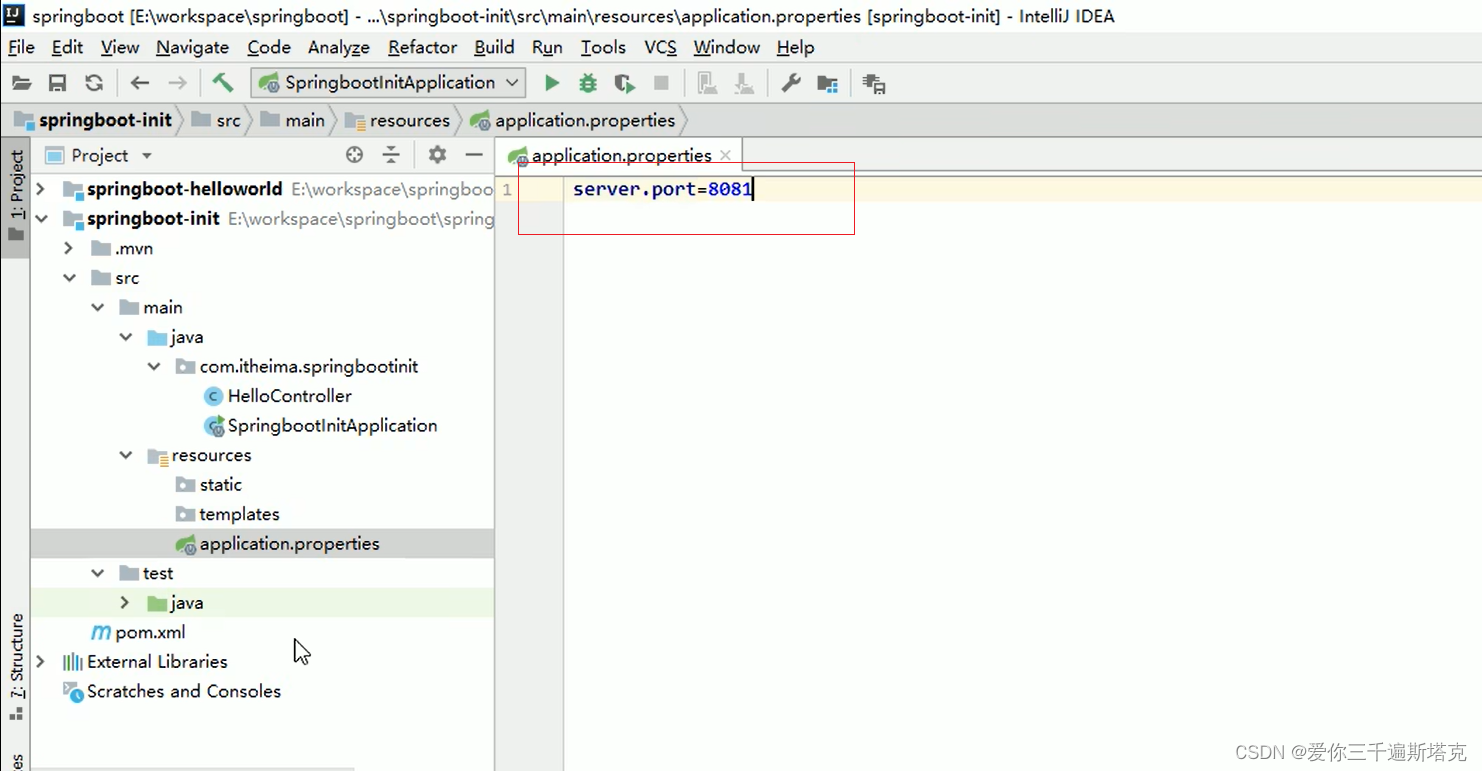Hide the Project panel with the minus icon

tap(474, 155)
